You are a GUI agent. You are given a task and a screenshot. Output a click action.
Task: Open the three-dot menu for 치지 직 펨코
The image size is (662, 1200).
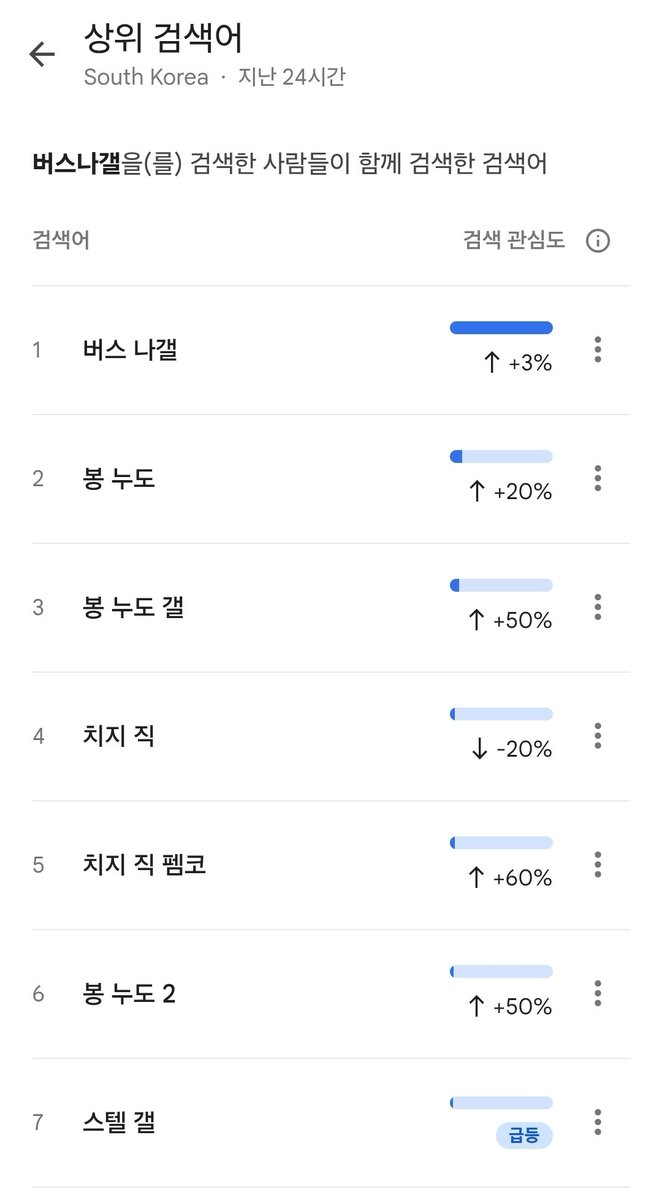click(x=597, y=864)
